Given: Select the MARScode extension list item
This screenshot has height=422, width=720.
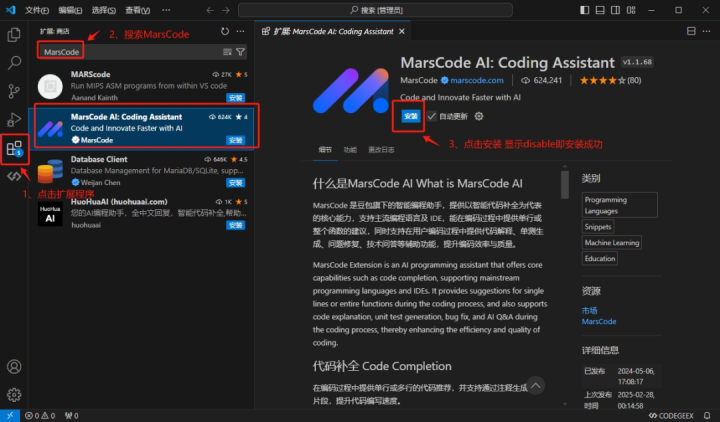Looking at the screenshot, I should click(x=141, y=86).
